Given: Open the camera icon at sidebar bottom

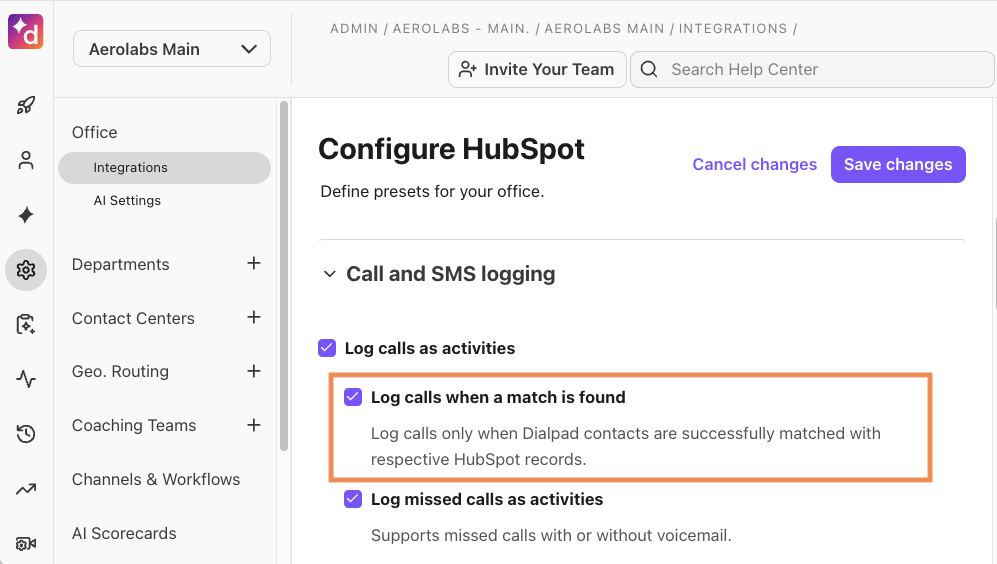Looking at the screenshot, I should click(x=26, y=544).
